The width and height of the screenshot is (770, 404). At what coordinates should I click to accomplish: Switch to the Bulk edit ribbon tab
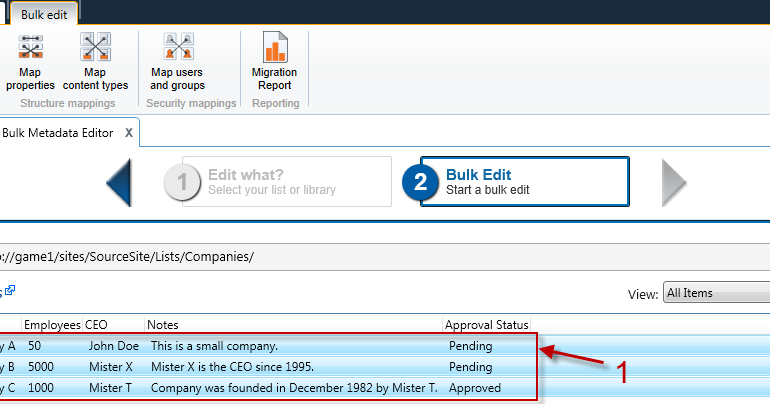pyautogui.click(x=44, y=13)
